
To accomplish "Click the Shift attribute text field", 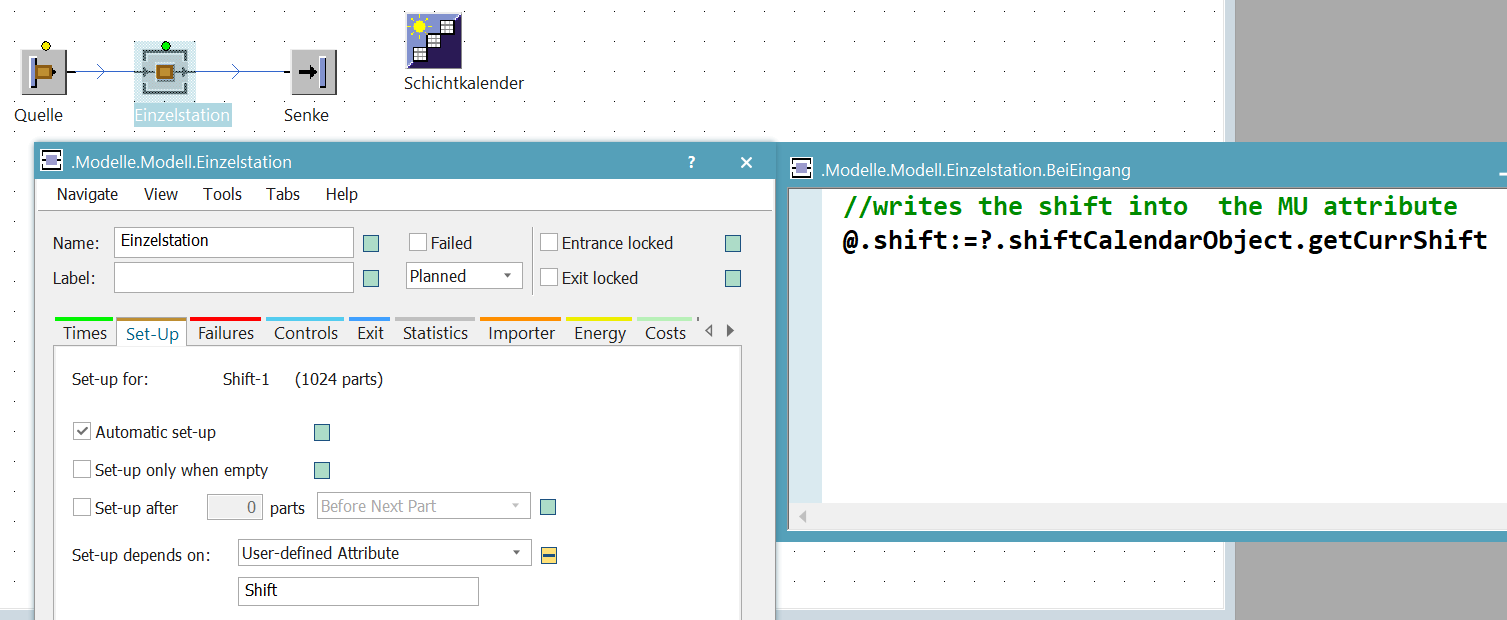I will point(358,591).
